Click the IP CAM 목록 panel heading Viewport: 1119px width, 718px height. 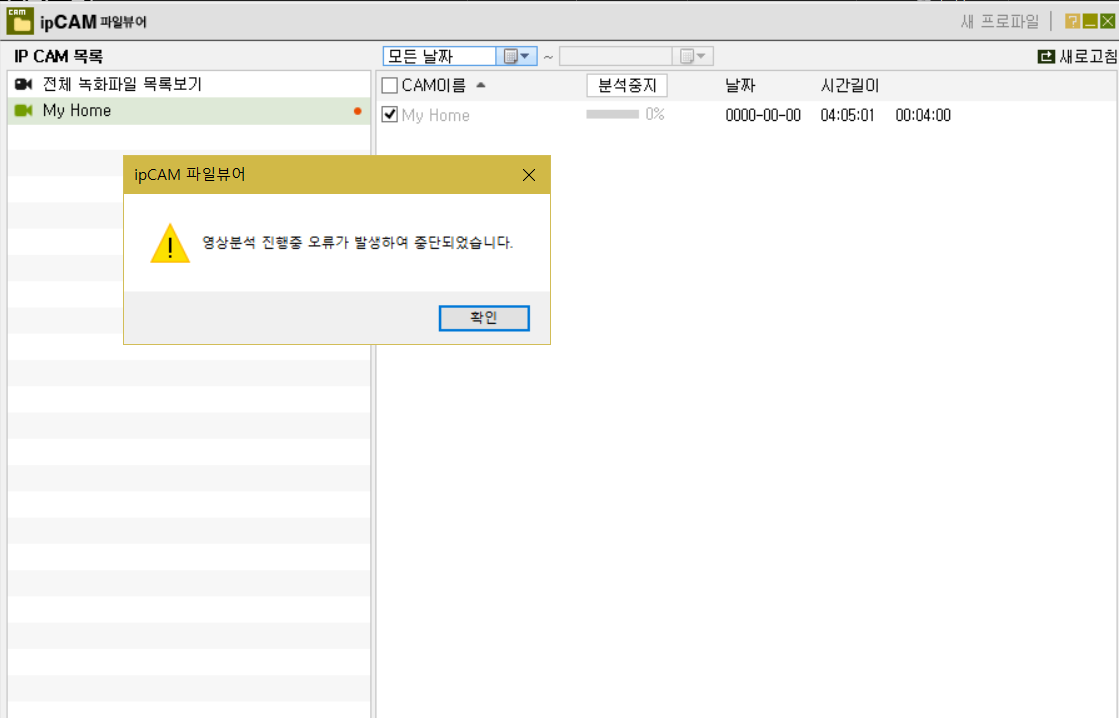[x=59, y=56]
